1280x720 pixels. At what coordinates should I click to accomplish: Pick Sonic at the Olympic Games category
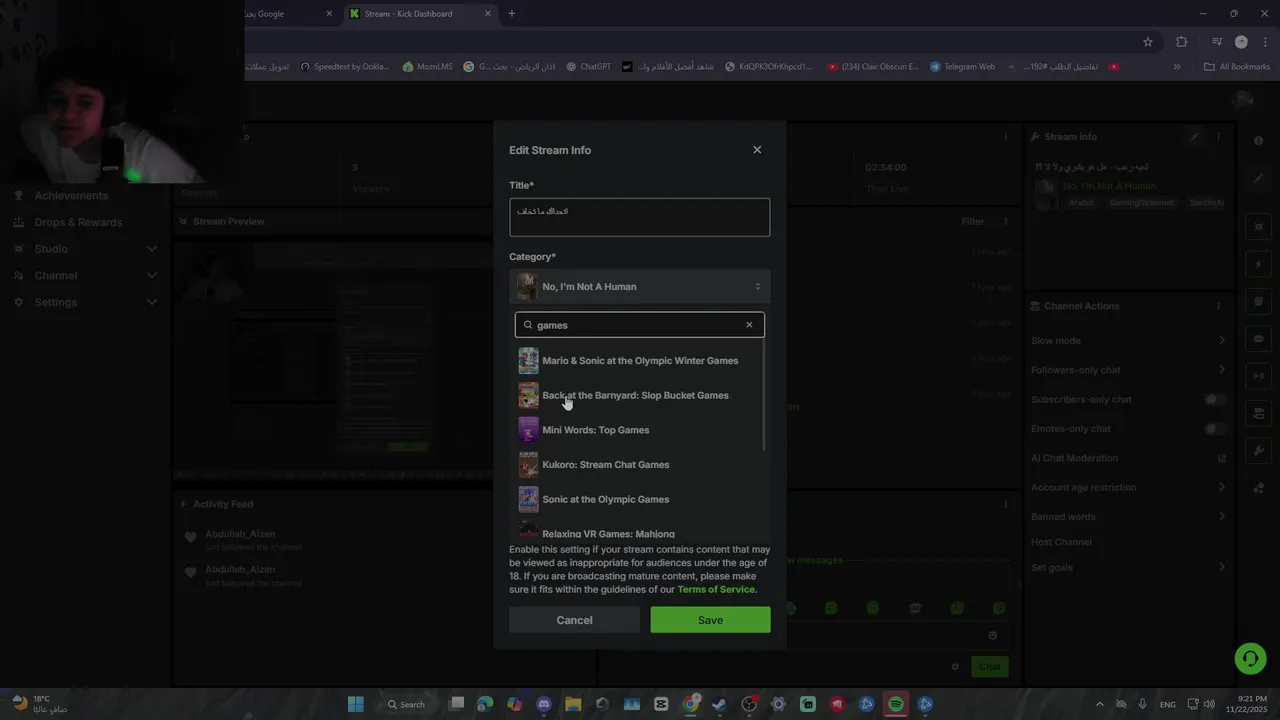pyautogui.click(x=639, y=499)
